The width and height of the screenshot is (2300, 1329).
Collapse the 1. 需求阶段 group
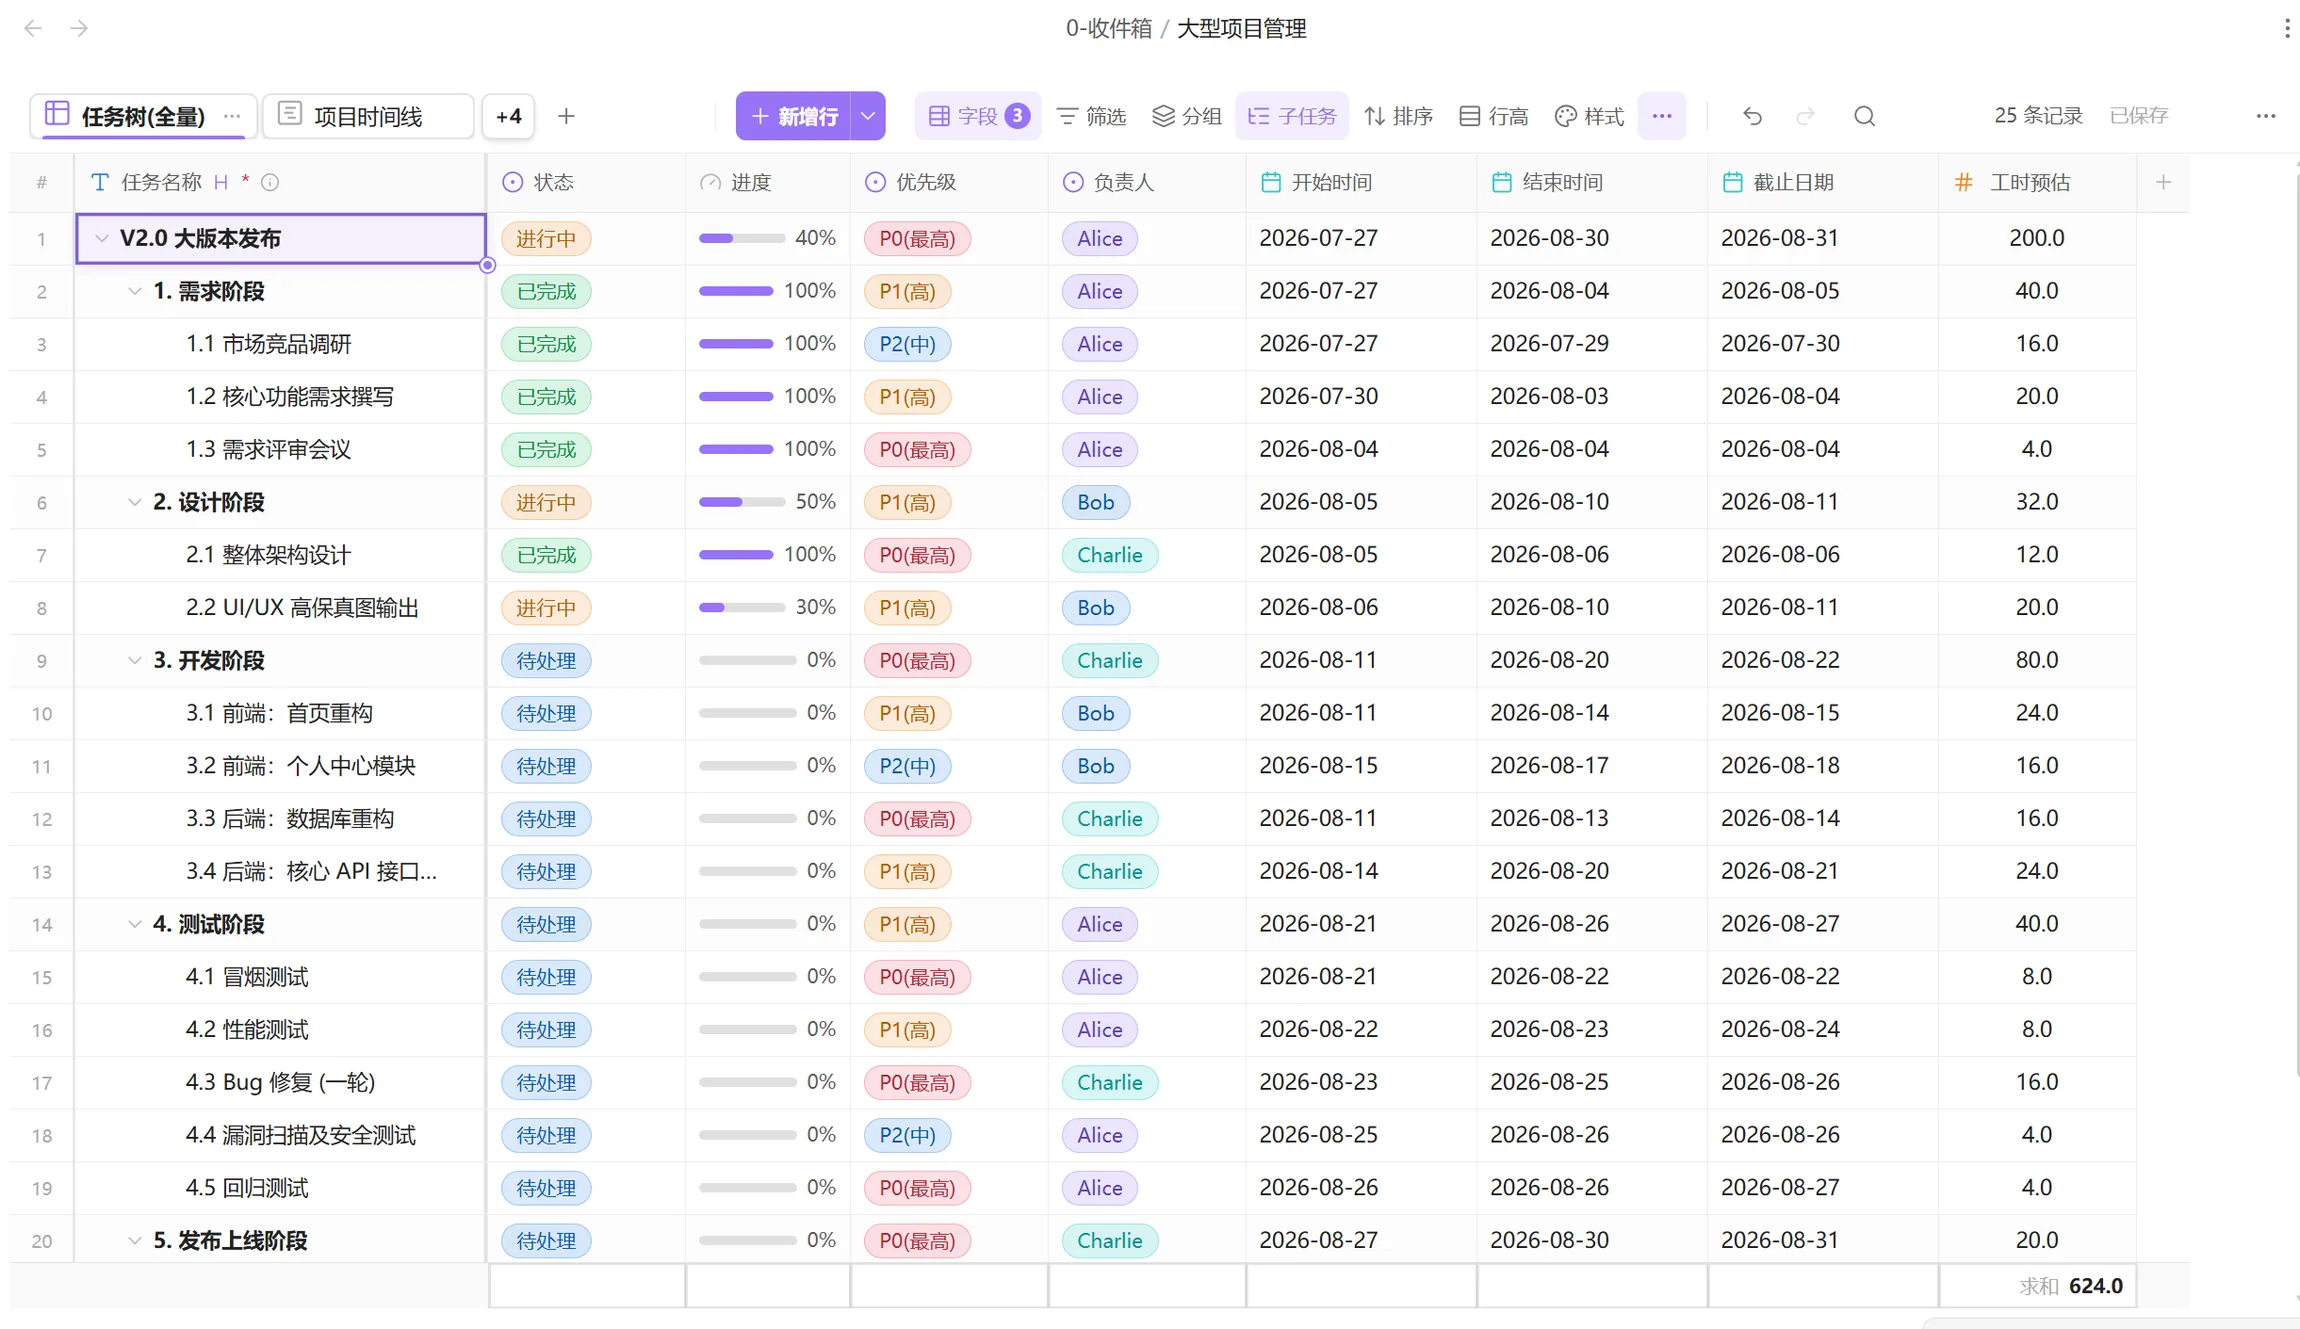coord(134,291)
